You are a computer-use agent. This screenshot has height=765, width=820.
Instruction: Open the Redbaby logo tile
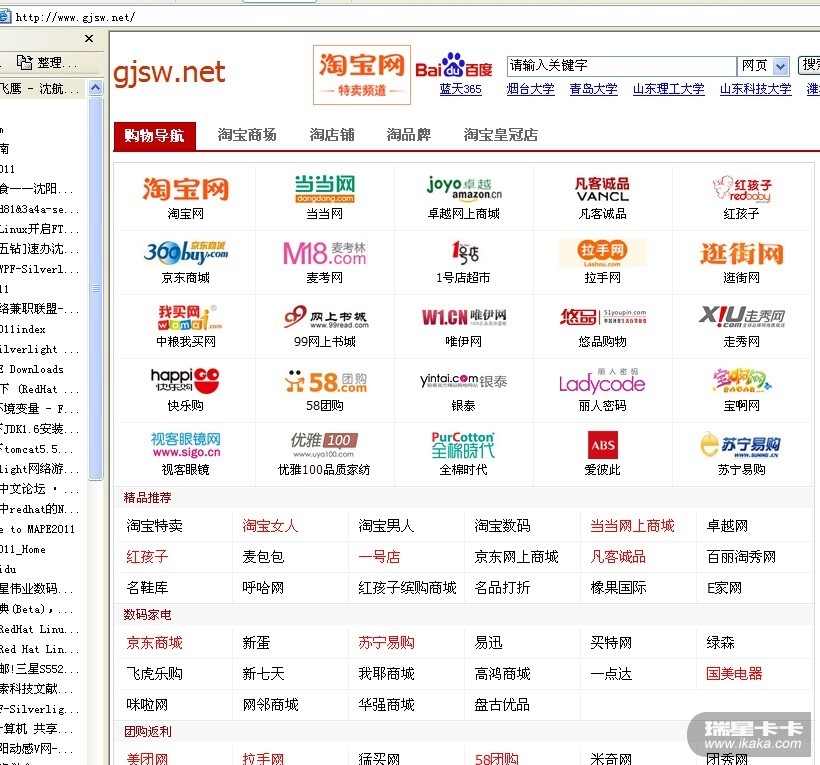point(742,189)
